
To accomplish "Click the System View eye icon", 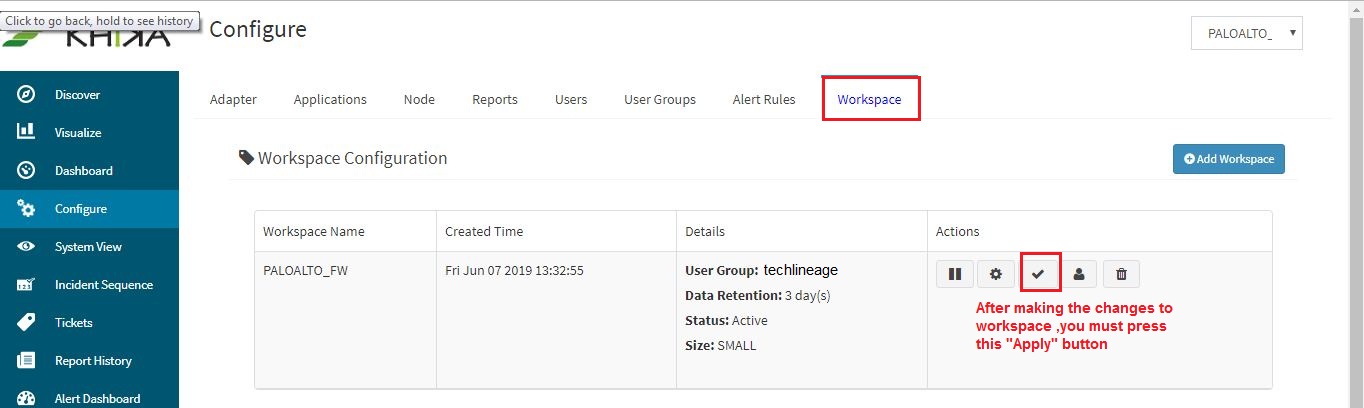I will pos(27,247).
